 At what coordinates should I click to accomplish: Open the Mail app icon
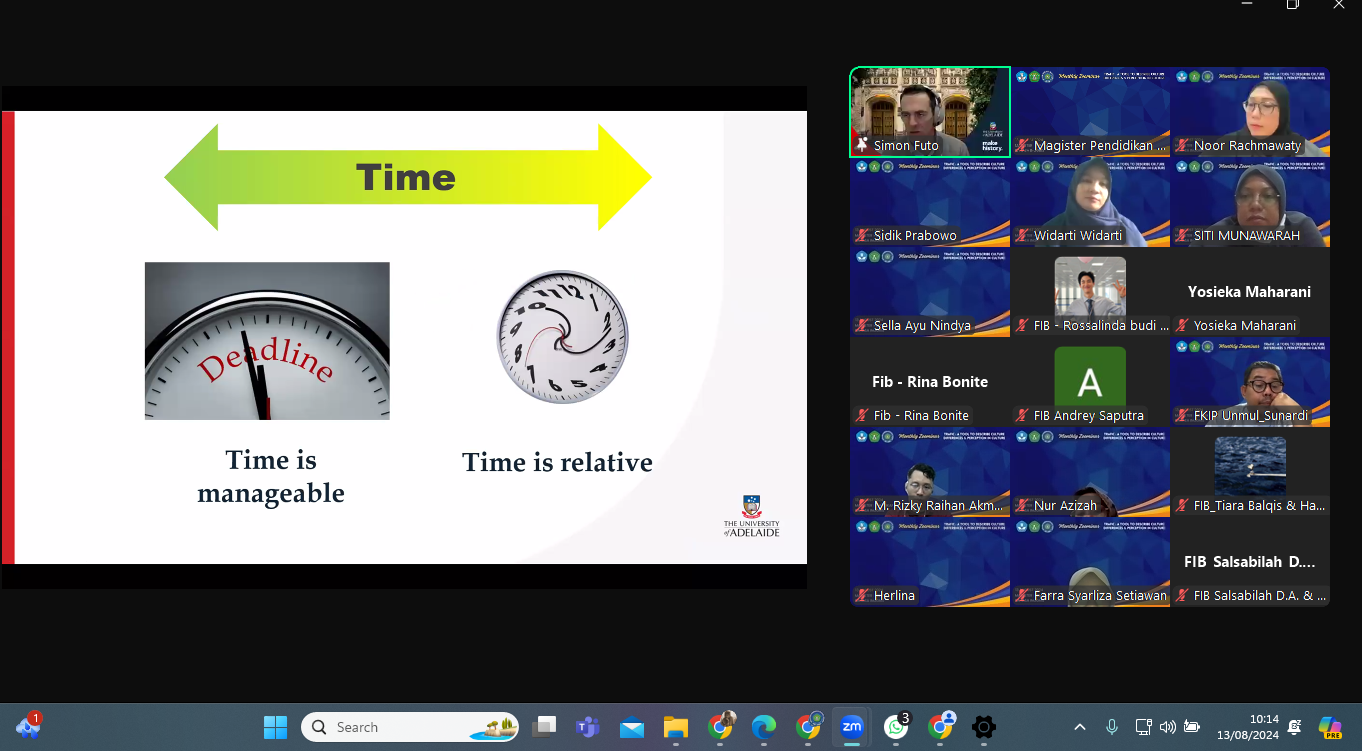[632, 727]
